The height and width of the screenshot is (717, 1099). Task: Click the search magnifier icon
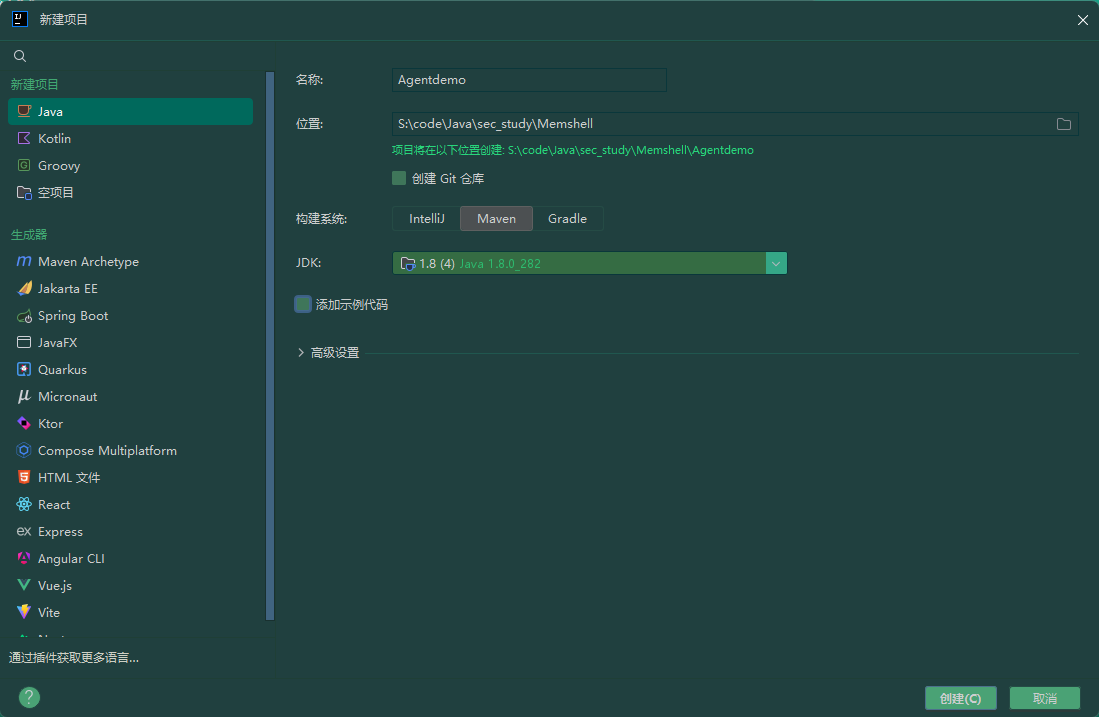pos(20,56)
